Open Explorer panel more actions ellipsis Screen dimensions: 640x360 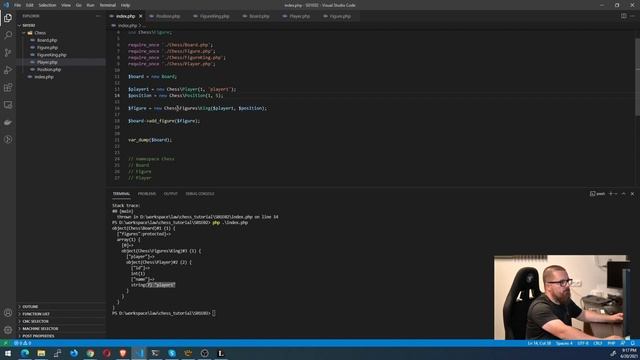click(98, 16)
